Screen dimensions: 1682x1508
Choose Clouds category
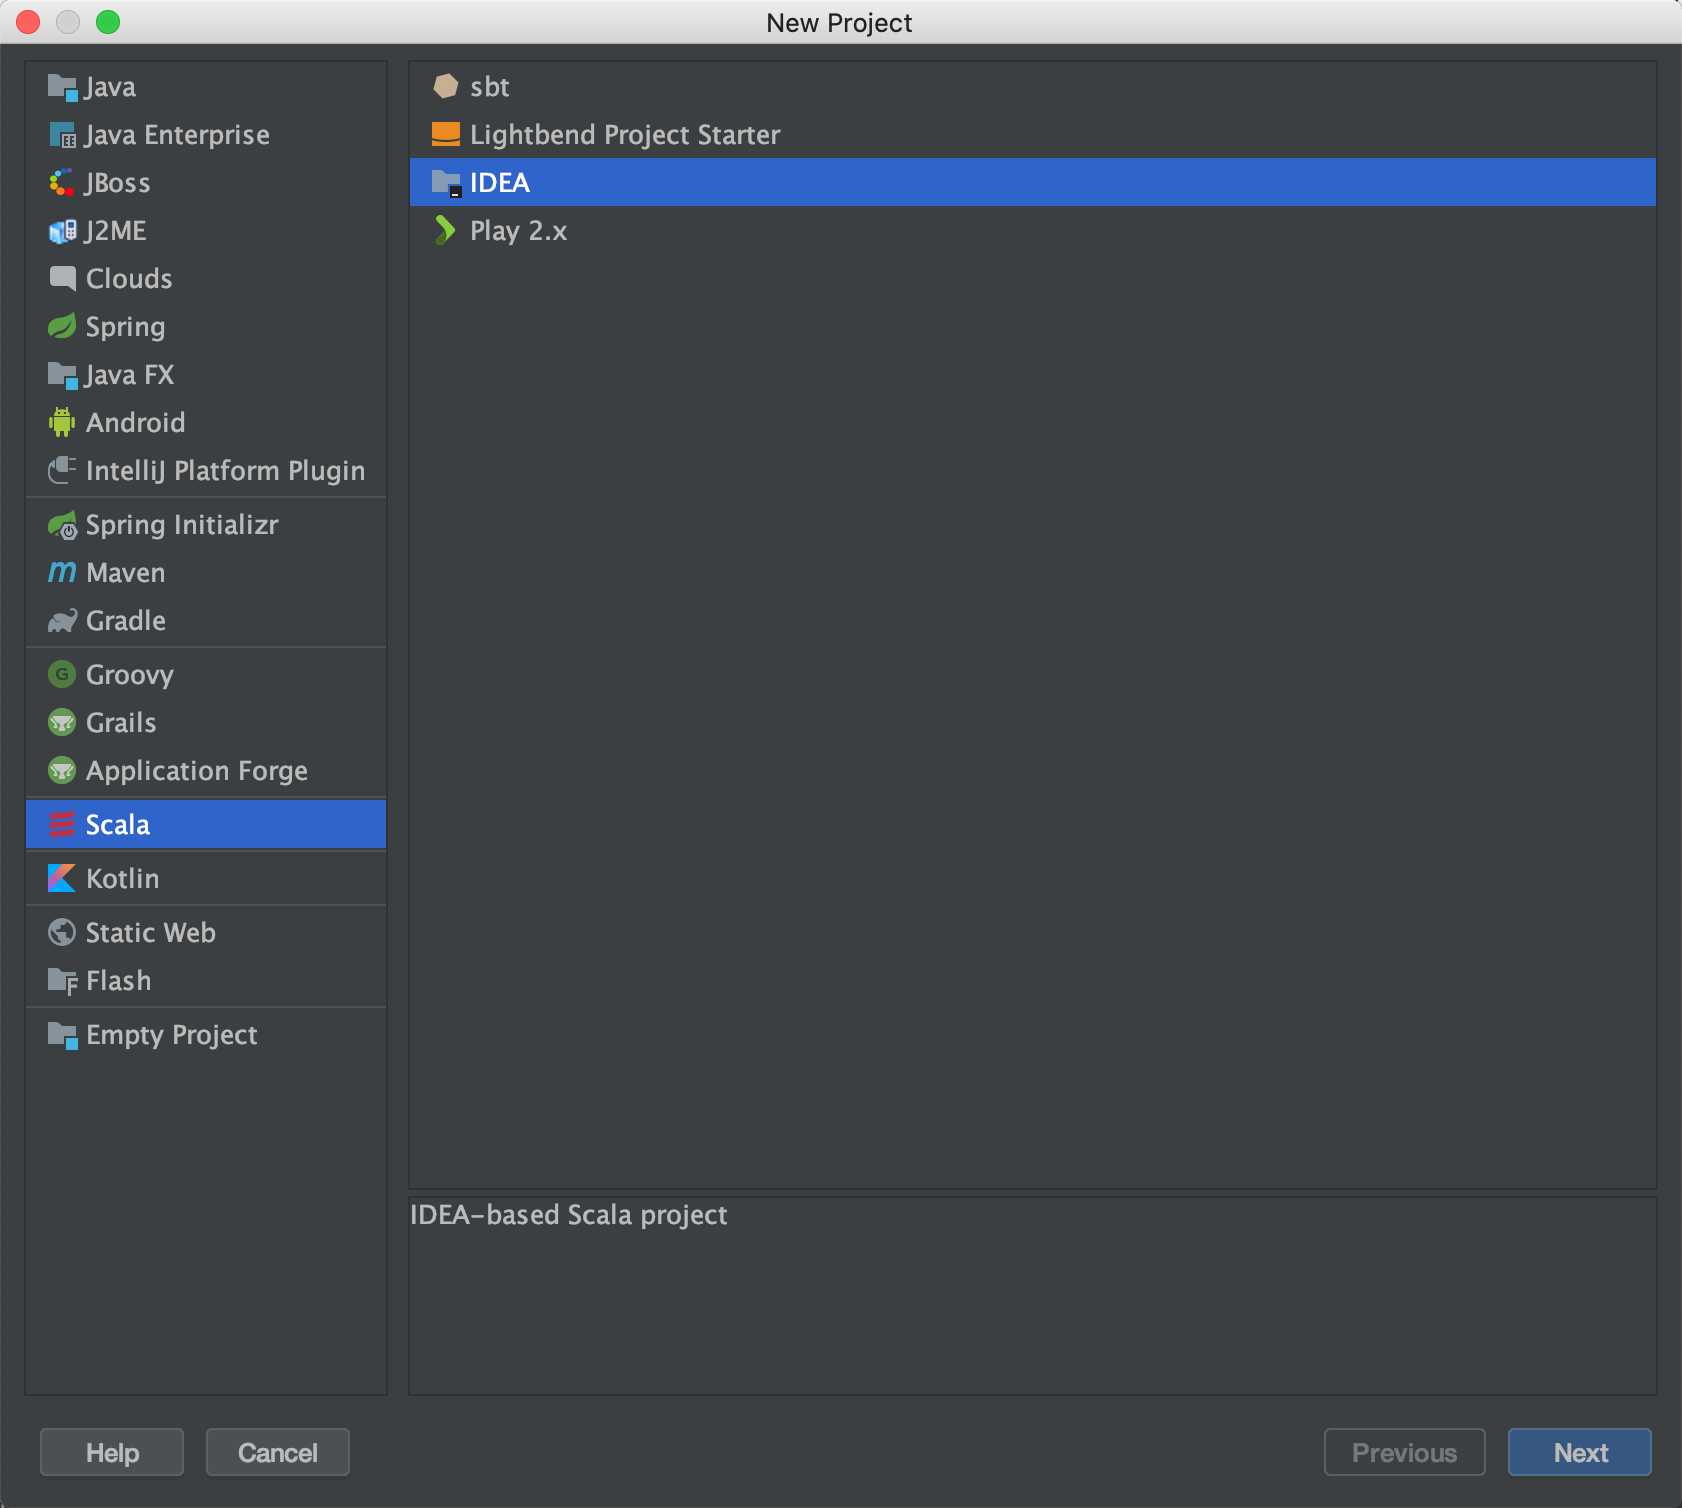[206, 279]
